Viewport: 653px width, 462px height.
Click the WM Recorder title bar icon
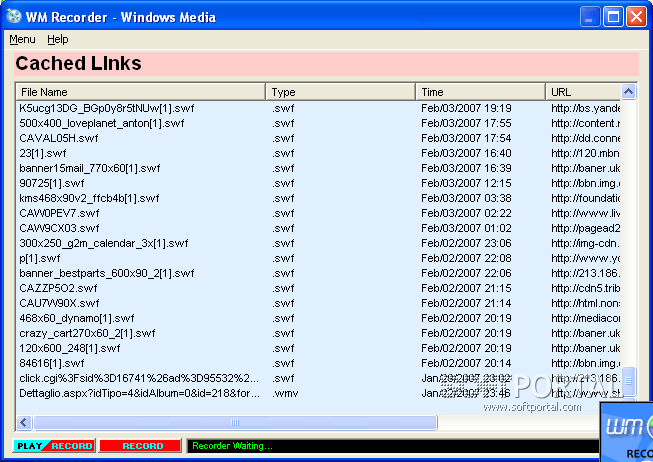click(14, 17)
